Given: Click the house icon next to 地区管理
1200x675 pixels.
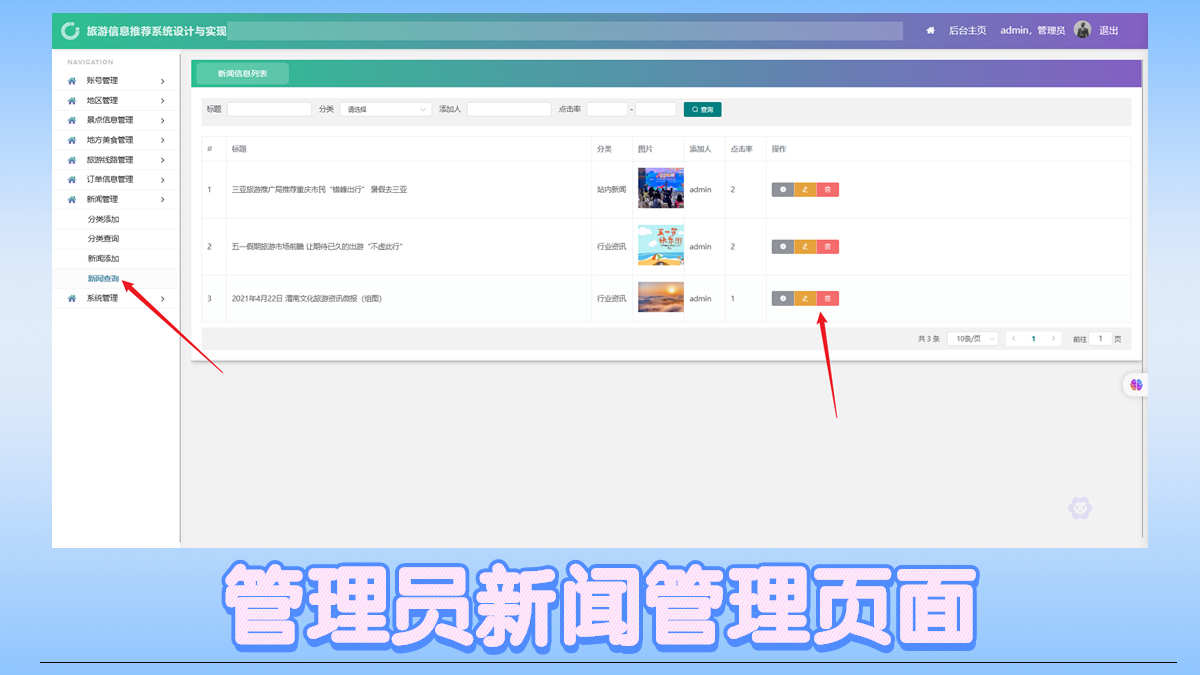Looking at the screenshot, I should pyautogui.click(x=71, y=101).
